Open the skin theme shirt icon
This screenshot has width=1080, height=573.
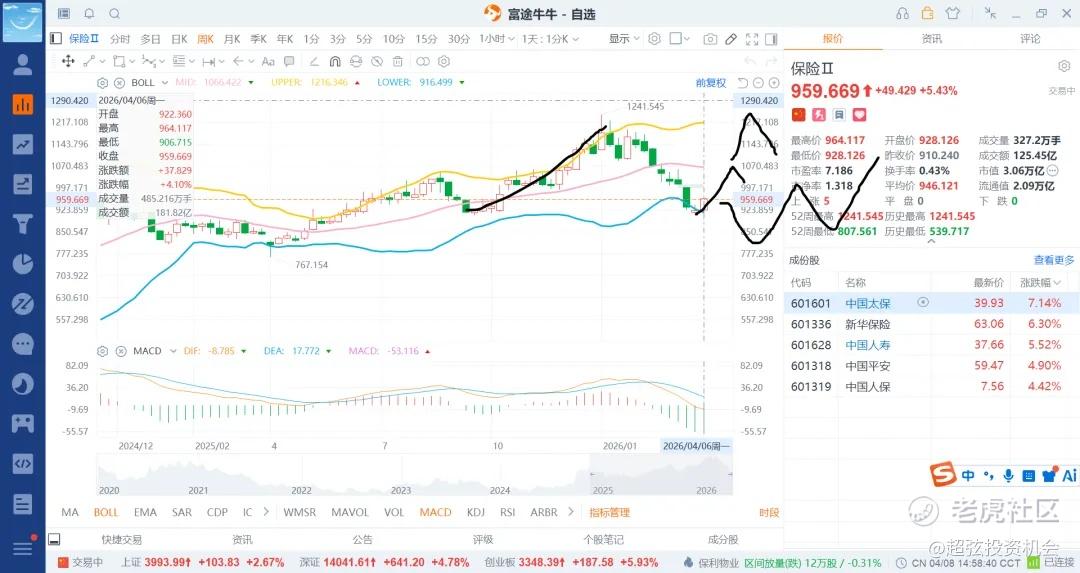coord(952,14)
